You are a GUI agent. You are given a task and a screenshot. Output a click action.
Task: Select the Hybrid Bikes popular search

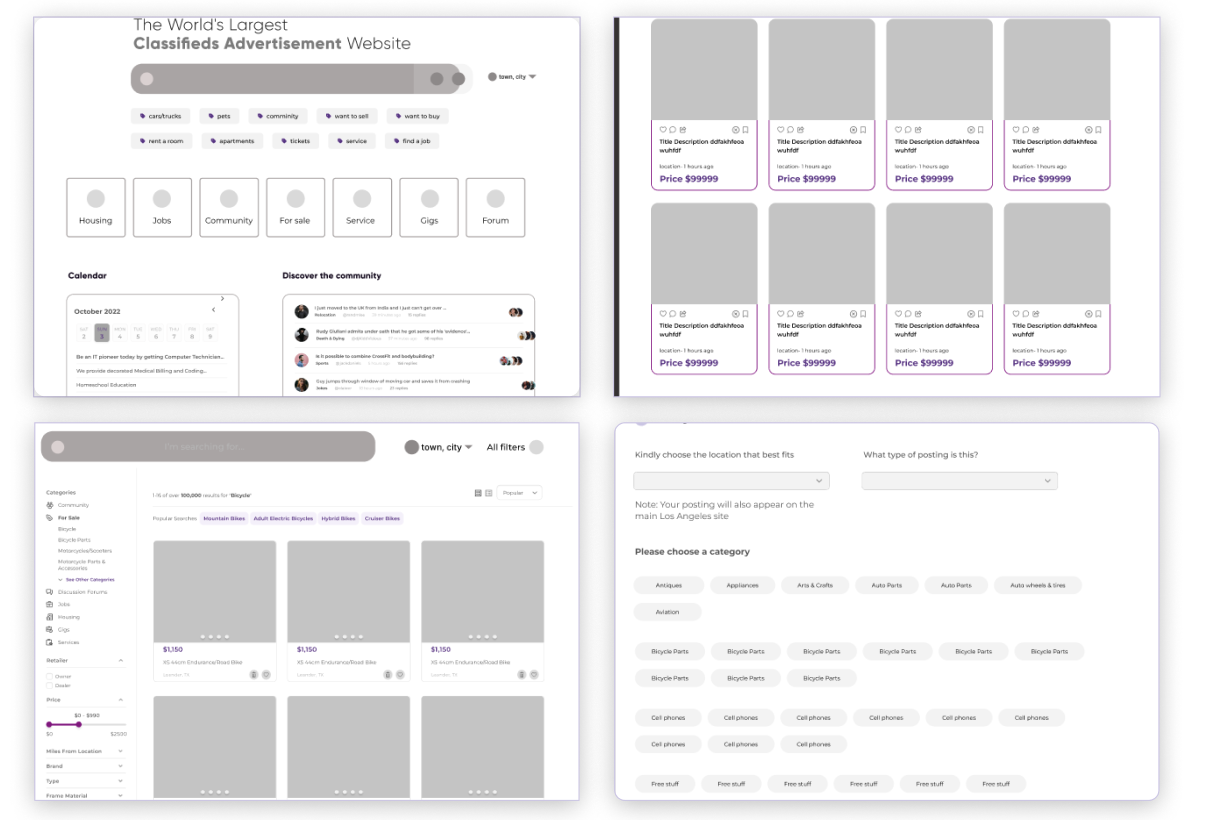pyautogui.click(x=338, y=519)
